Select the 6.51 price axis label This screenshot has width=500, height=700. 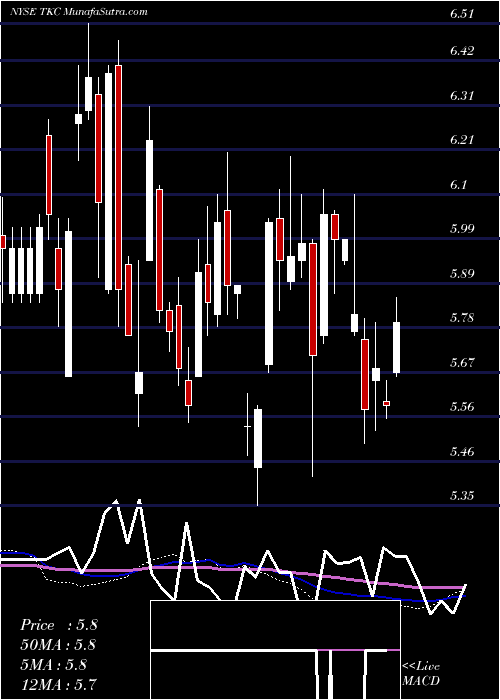tap(462, 14)
